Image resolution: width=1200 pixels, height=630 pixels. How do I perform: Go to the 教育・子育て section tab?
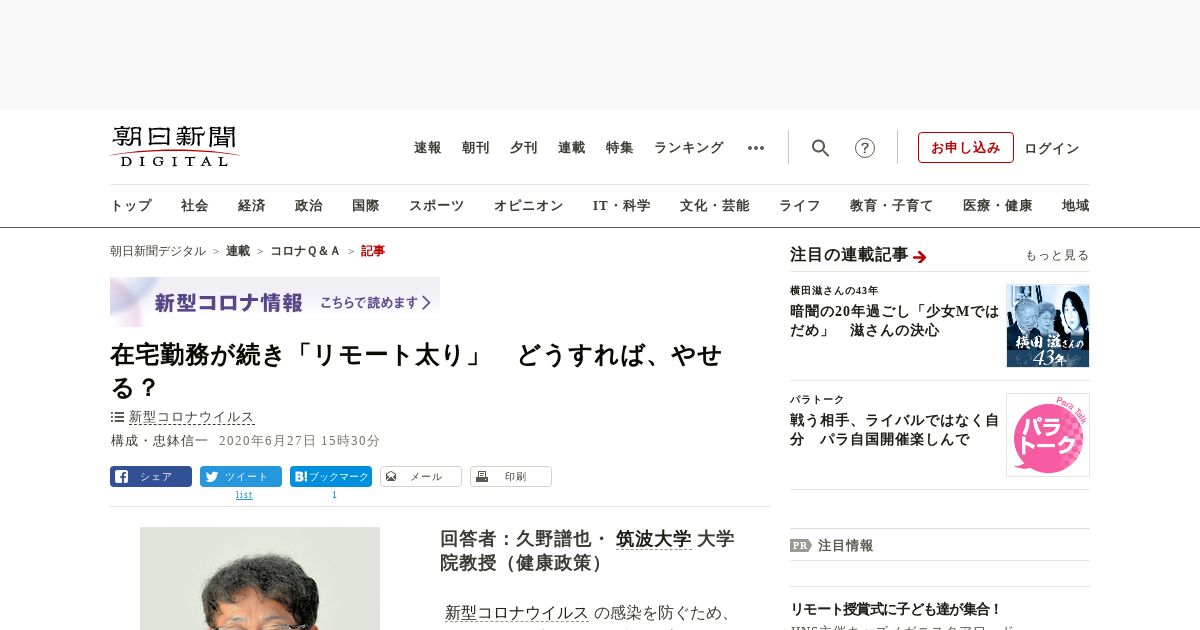892,206
